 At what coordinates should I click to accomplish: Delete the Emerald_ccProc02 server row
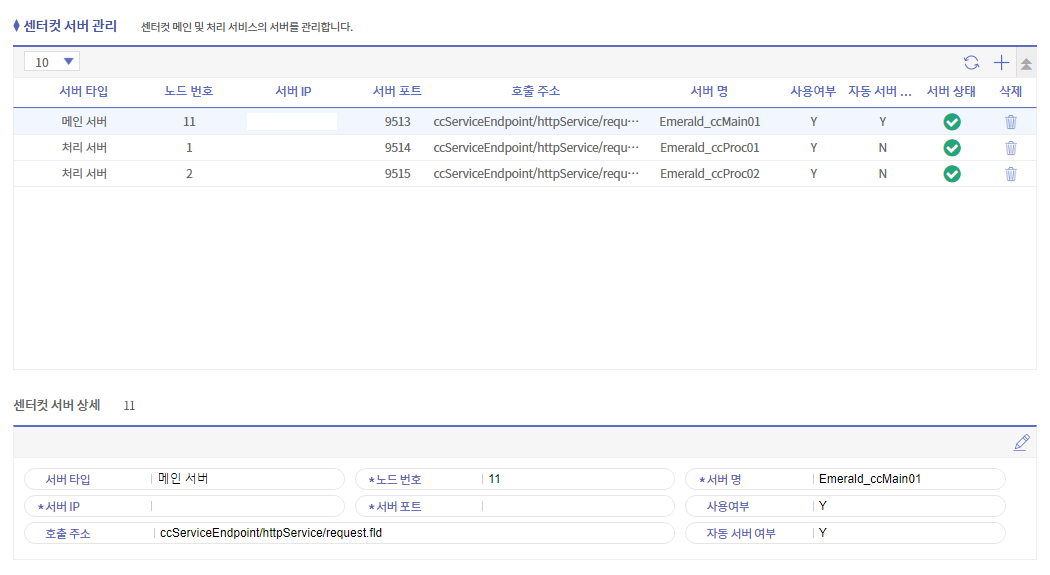(1010, 174)
